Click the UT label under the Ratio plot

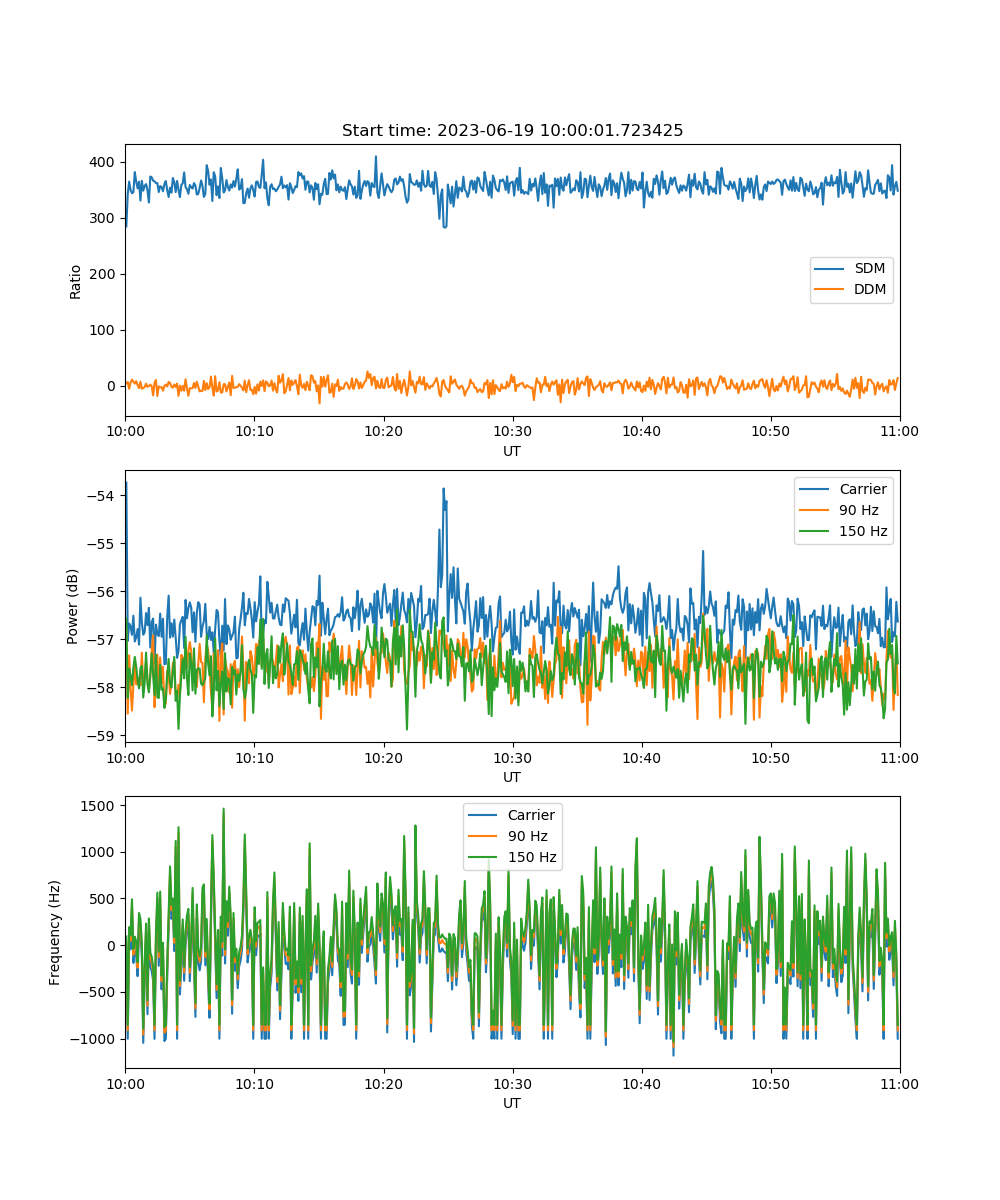click(512, 451)
